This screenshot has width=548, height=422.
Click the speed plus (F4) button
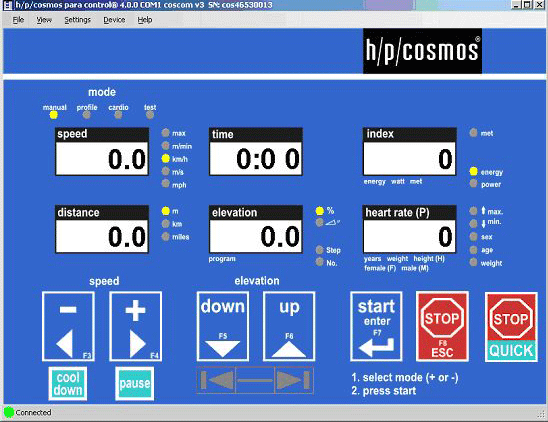click(x=135, y=326)
